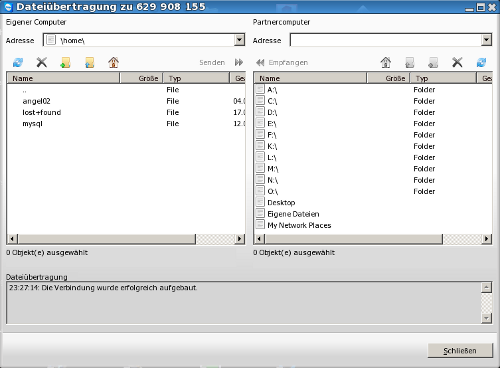Go to home location on partner computer
This screenshot has height=368, width=500.
(386, 62)
